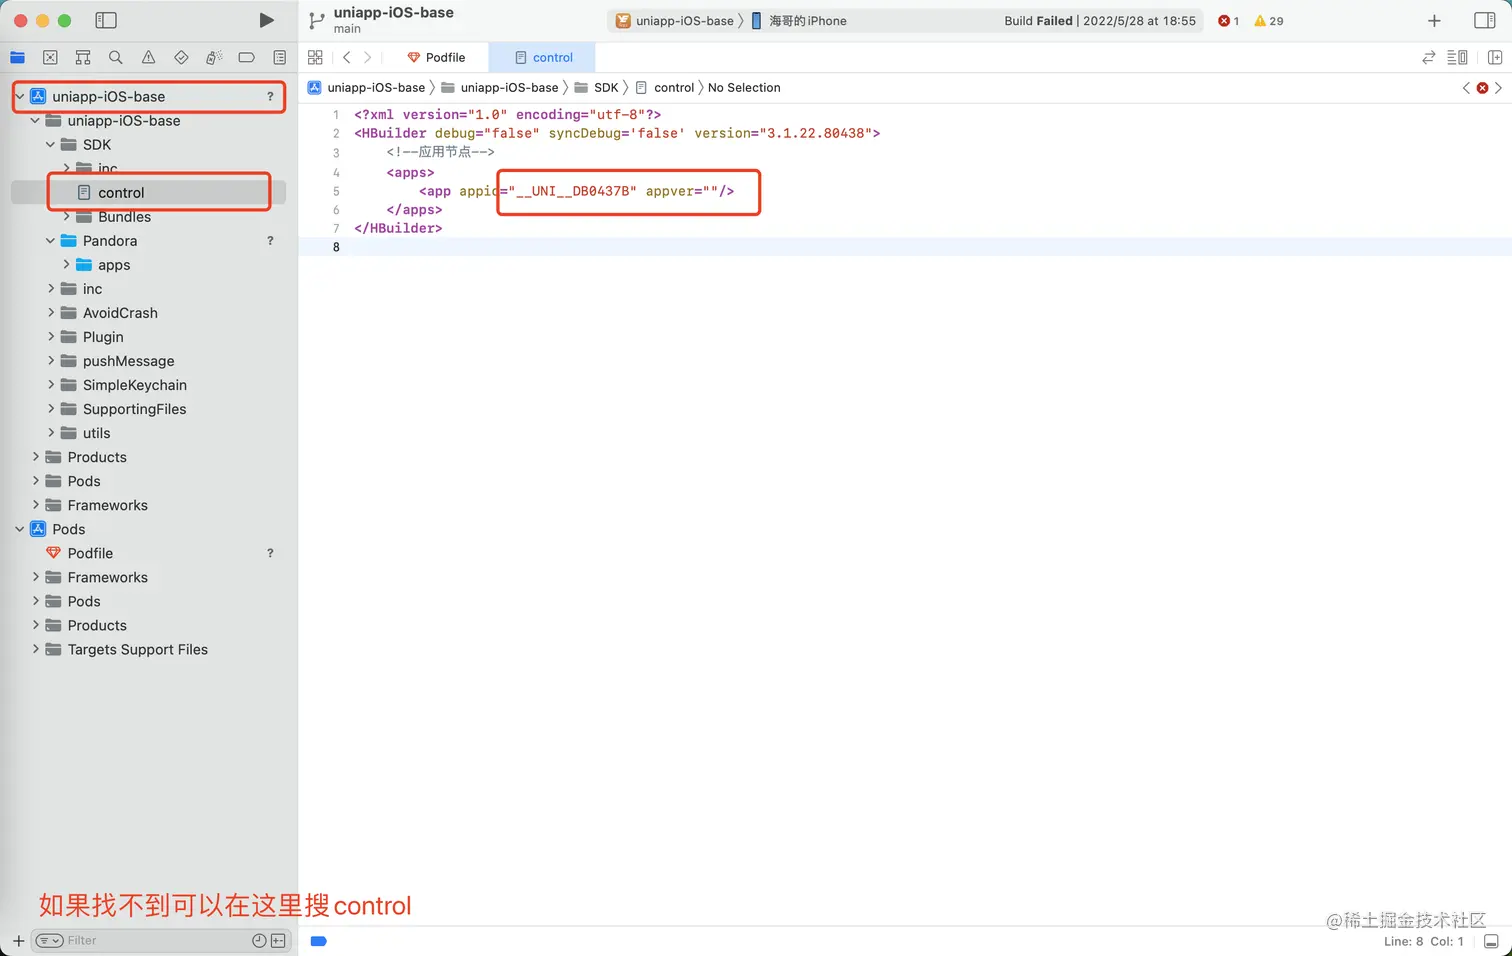Run the project with the play button

(x=266, y=20)
